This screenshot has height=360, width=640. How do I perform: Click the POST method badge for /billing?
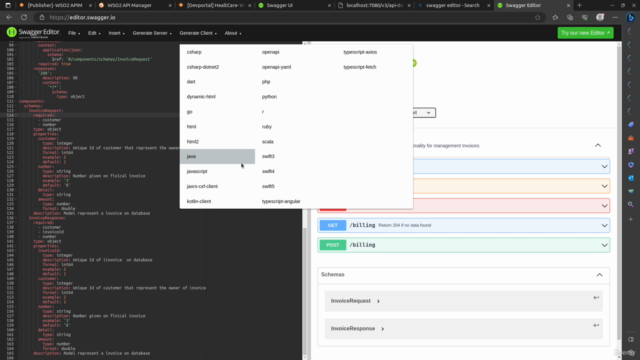(x=333, y=245)
